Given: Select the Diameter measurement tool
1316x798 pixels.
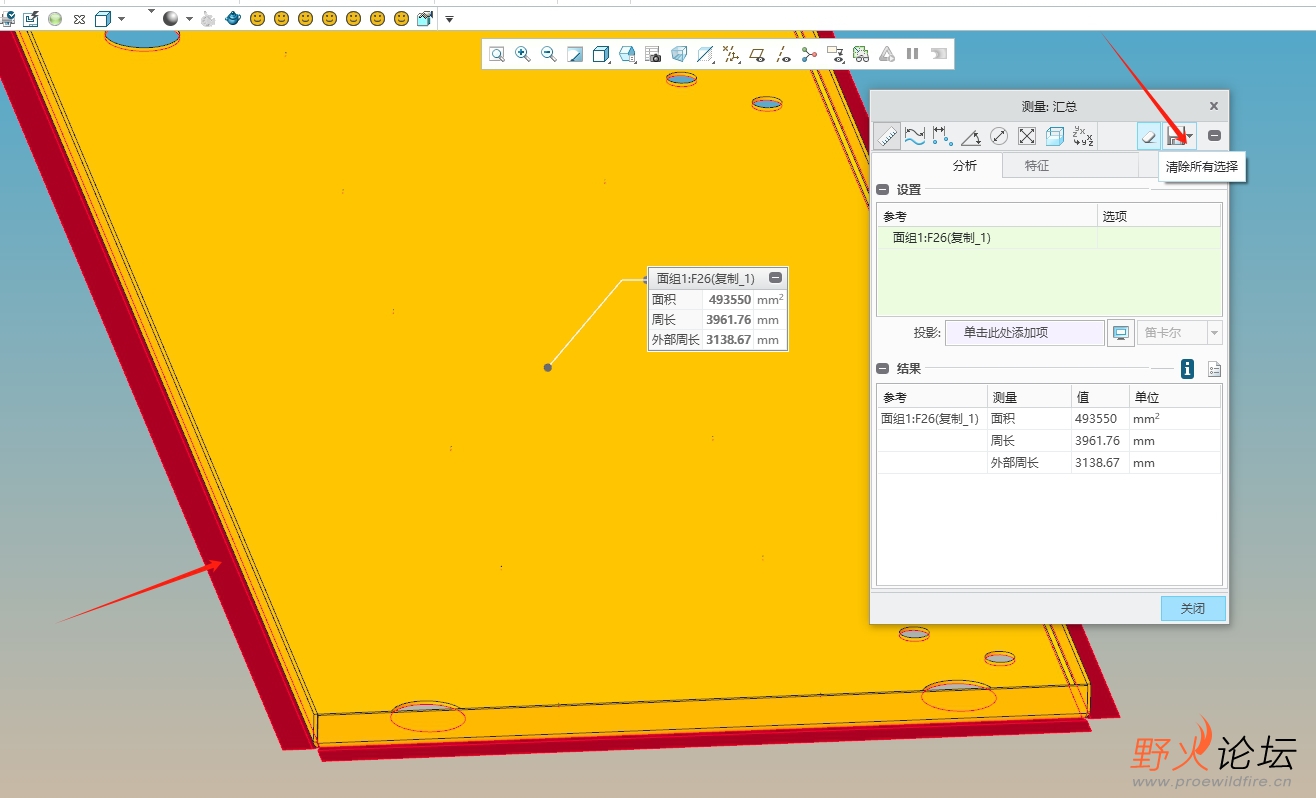Looking at the screenshot, I should [x=998, y=136].
